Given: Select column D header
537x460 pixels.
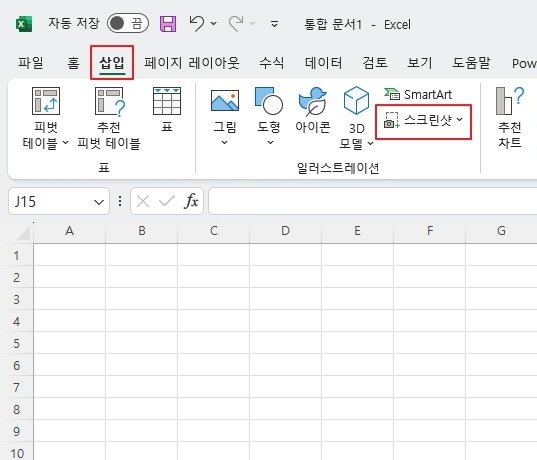Looking at the screenshot, I should 285,231.
